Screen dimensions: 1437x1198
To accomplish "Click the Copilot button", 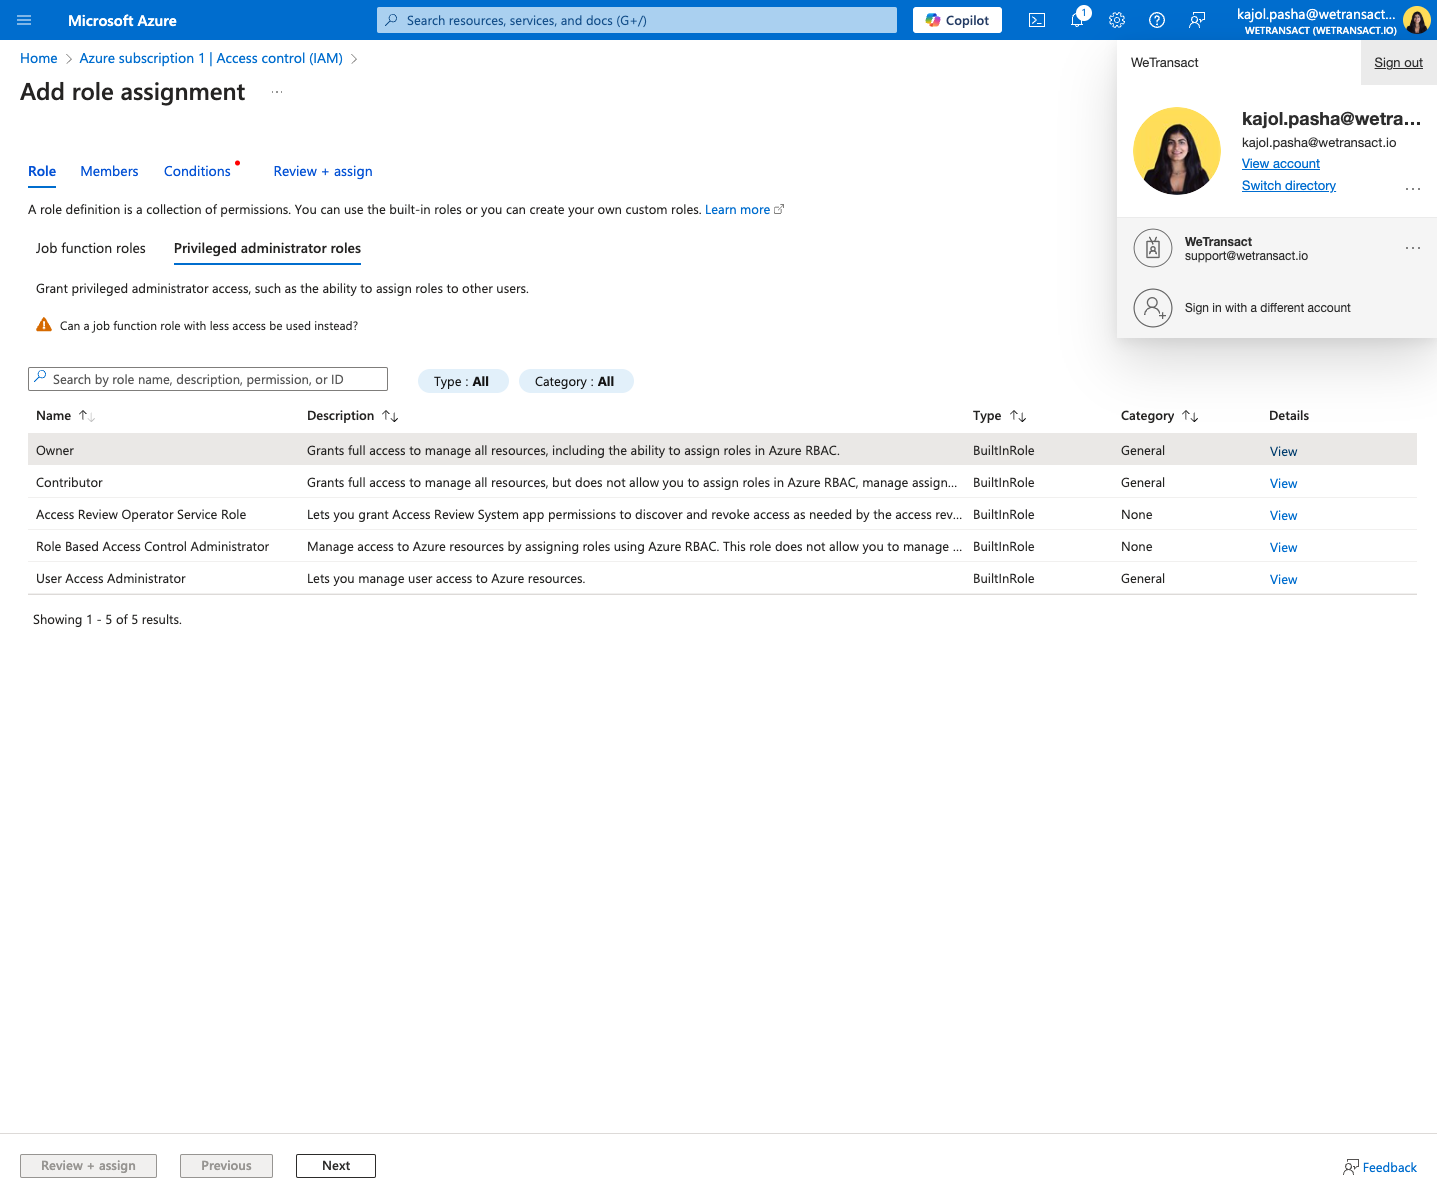I will click(x=957, y=20).
